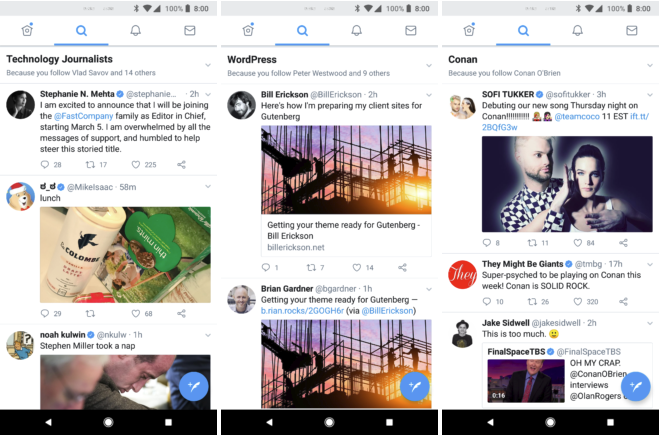The width and height of the screenshot is (659, 435).
Task: Share They Might Be Giants tweet
Action: click(x=623, y=301)
